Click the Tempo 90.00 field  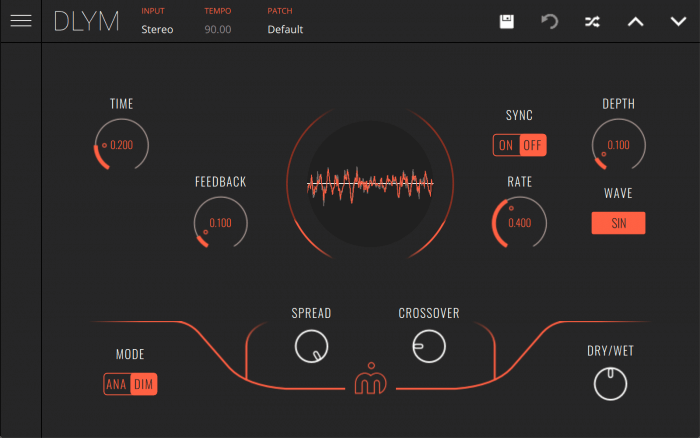coord(218,29)
